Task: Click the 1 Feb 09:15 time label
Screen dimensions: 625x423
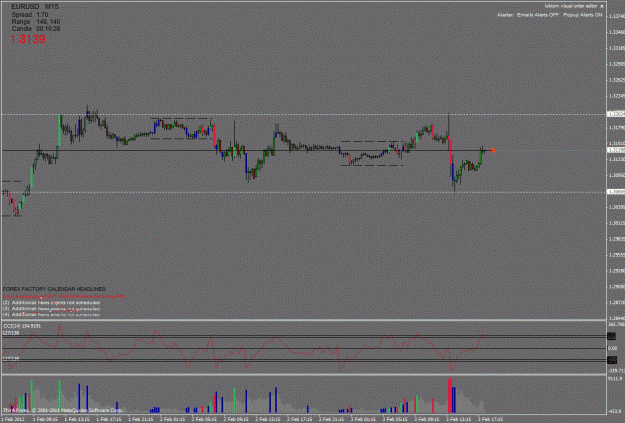Action: point(45,419)
